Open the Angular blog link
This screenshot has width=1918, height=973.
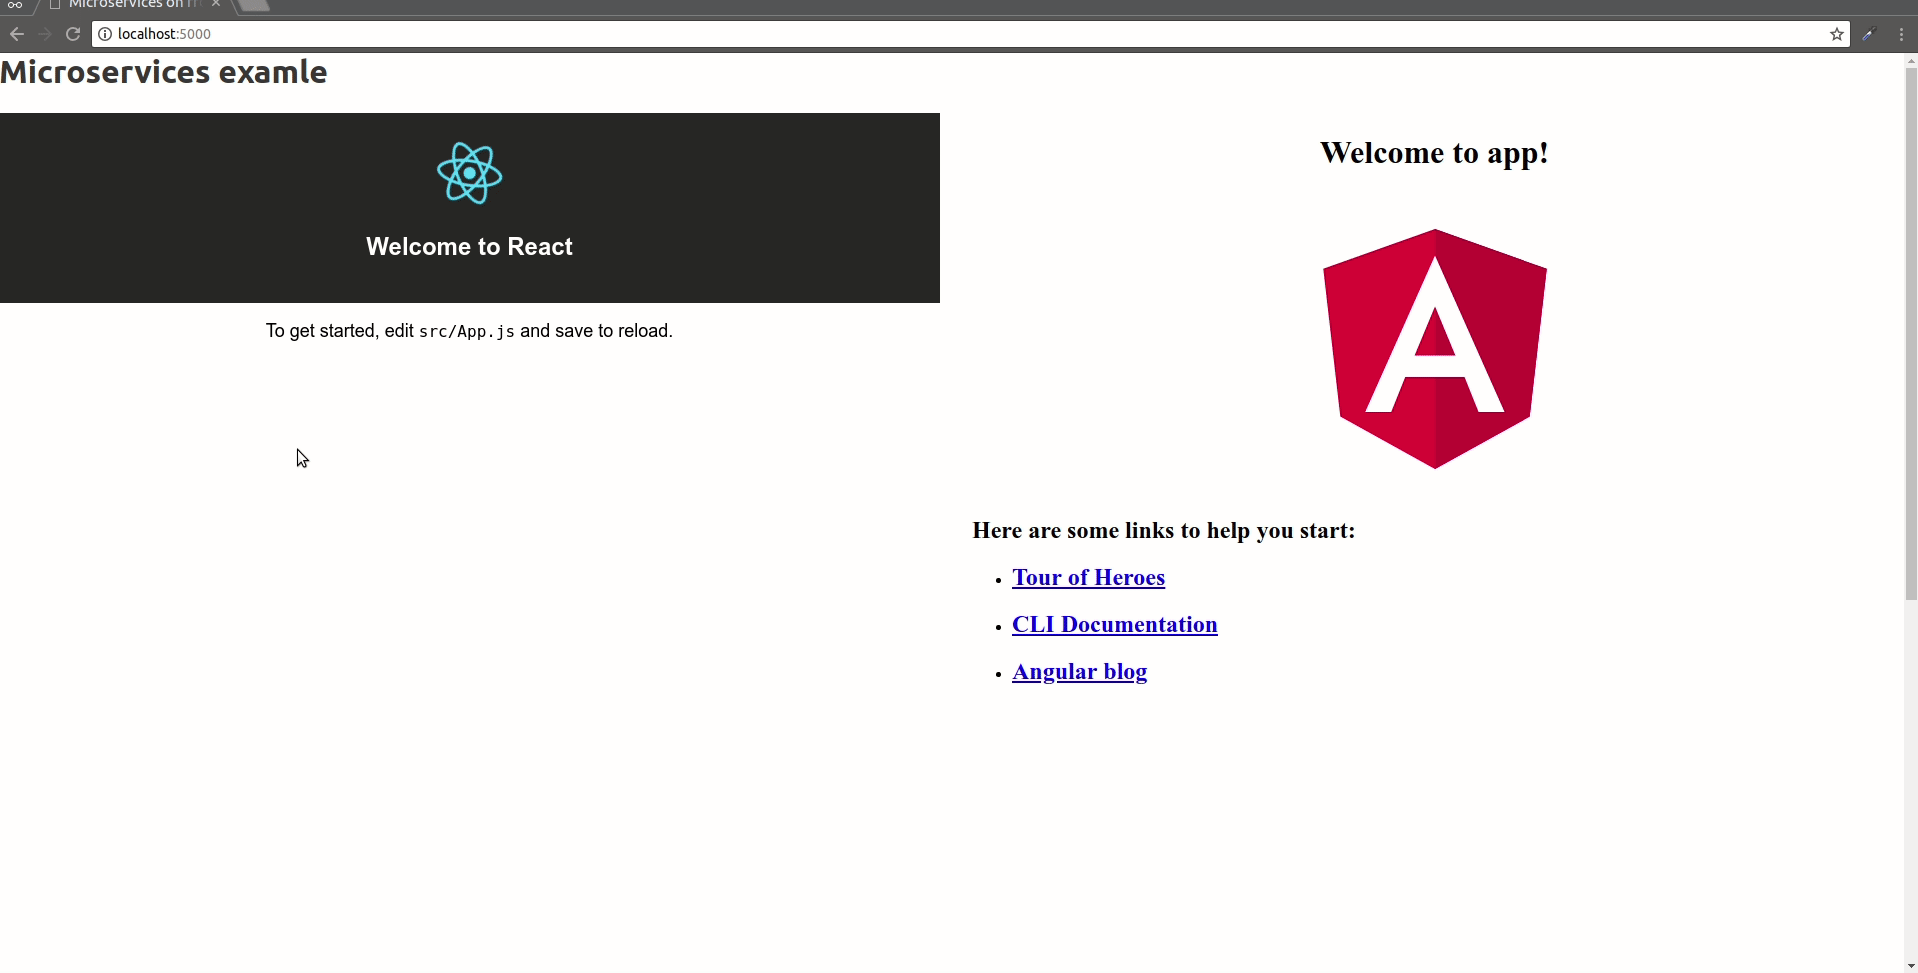pos(1079,672)
